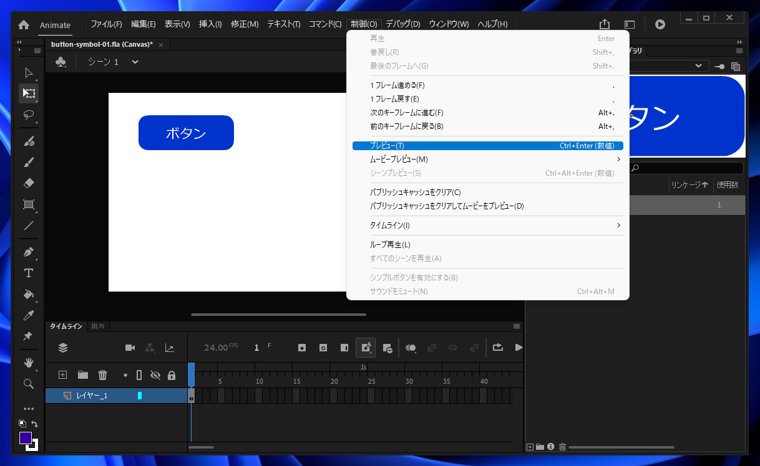Viewport: 760px width, 466px height.
Task: Select the Rectangle tool
Action: pos(29,204)
